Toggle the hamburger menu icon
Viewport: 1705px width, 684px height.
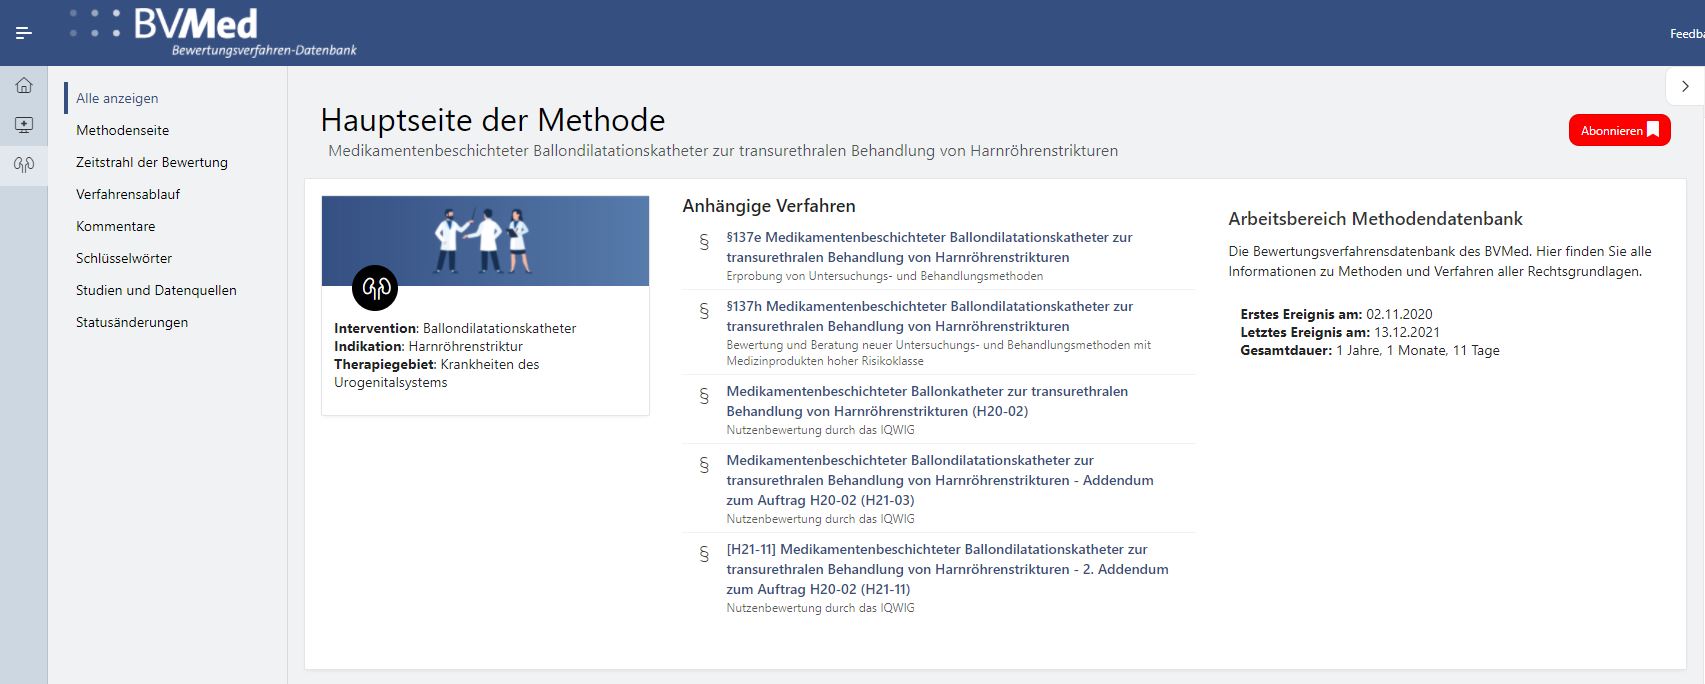pyautogui.click(x=24, y=33)
